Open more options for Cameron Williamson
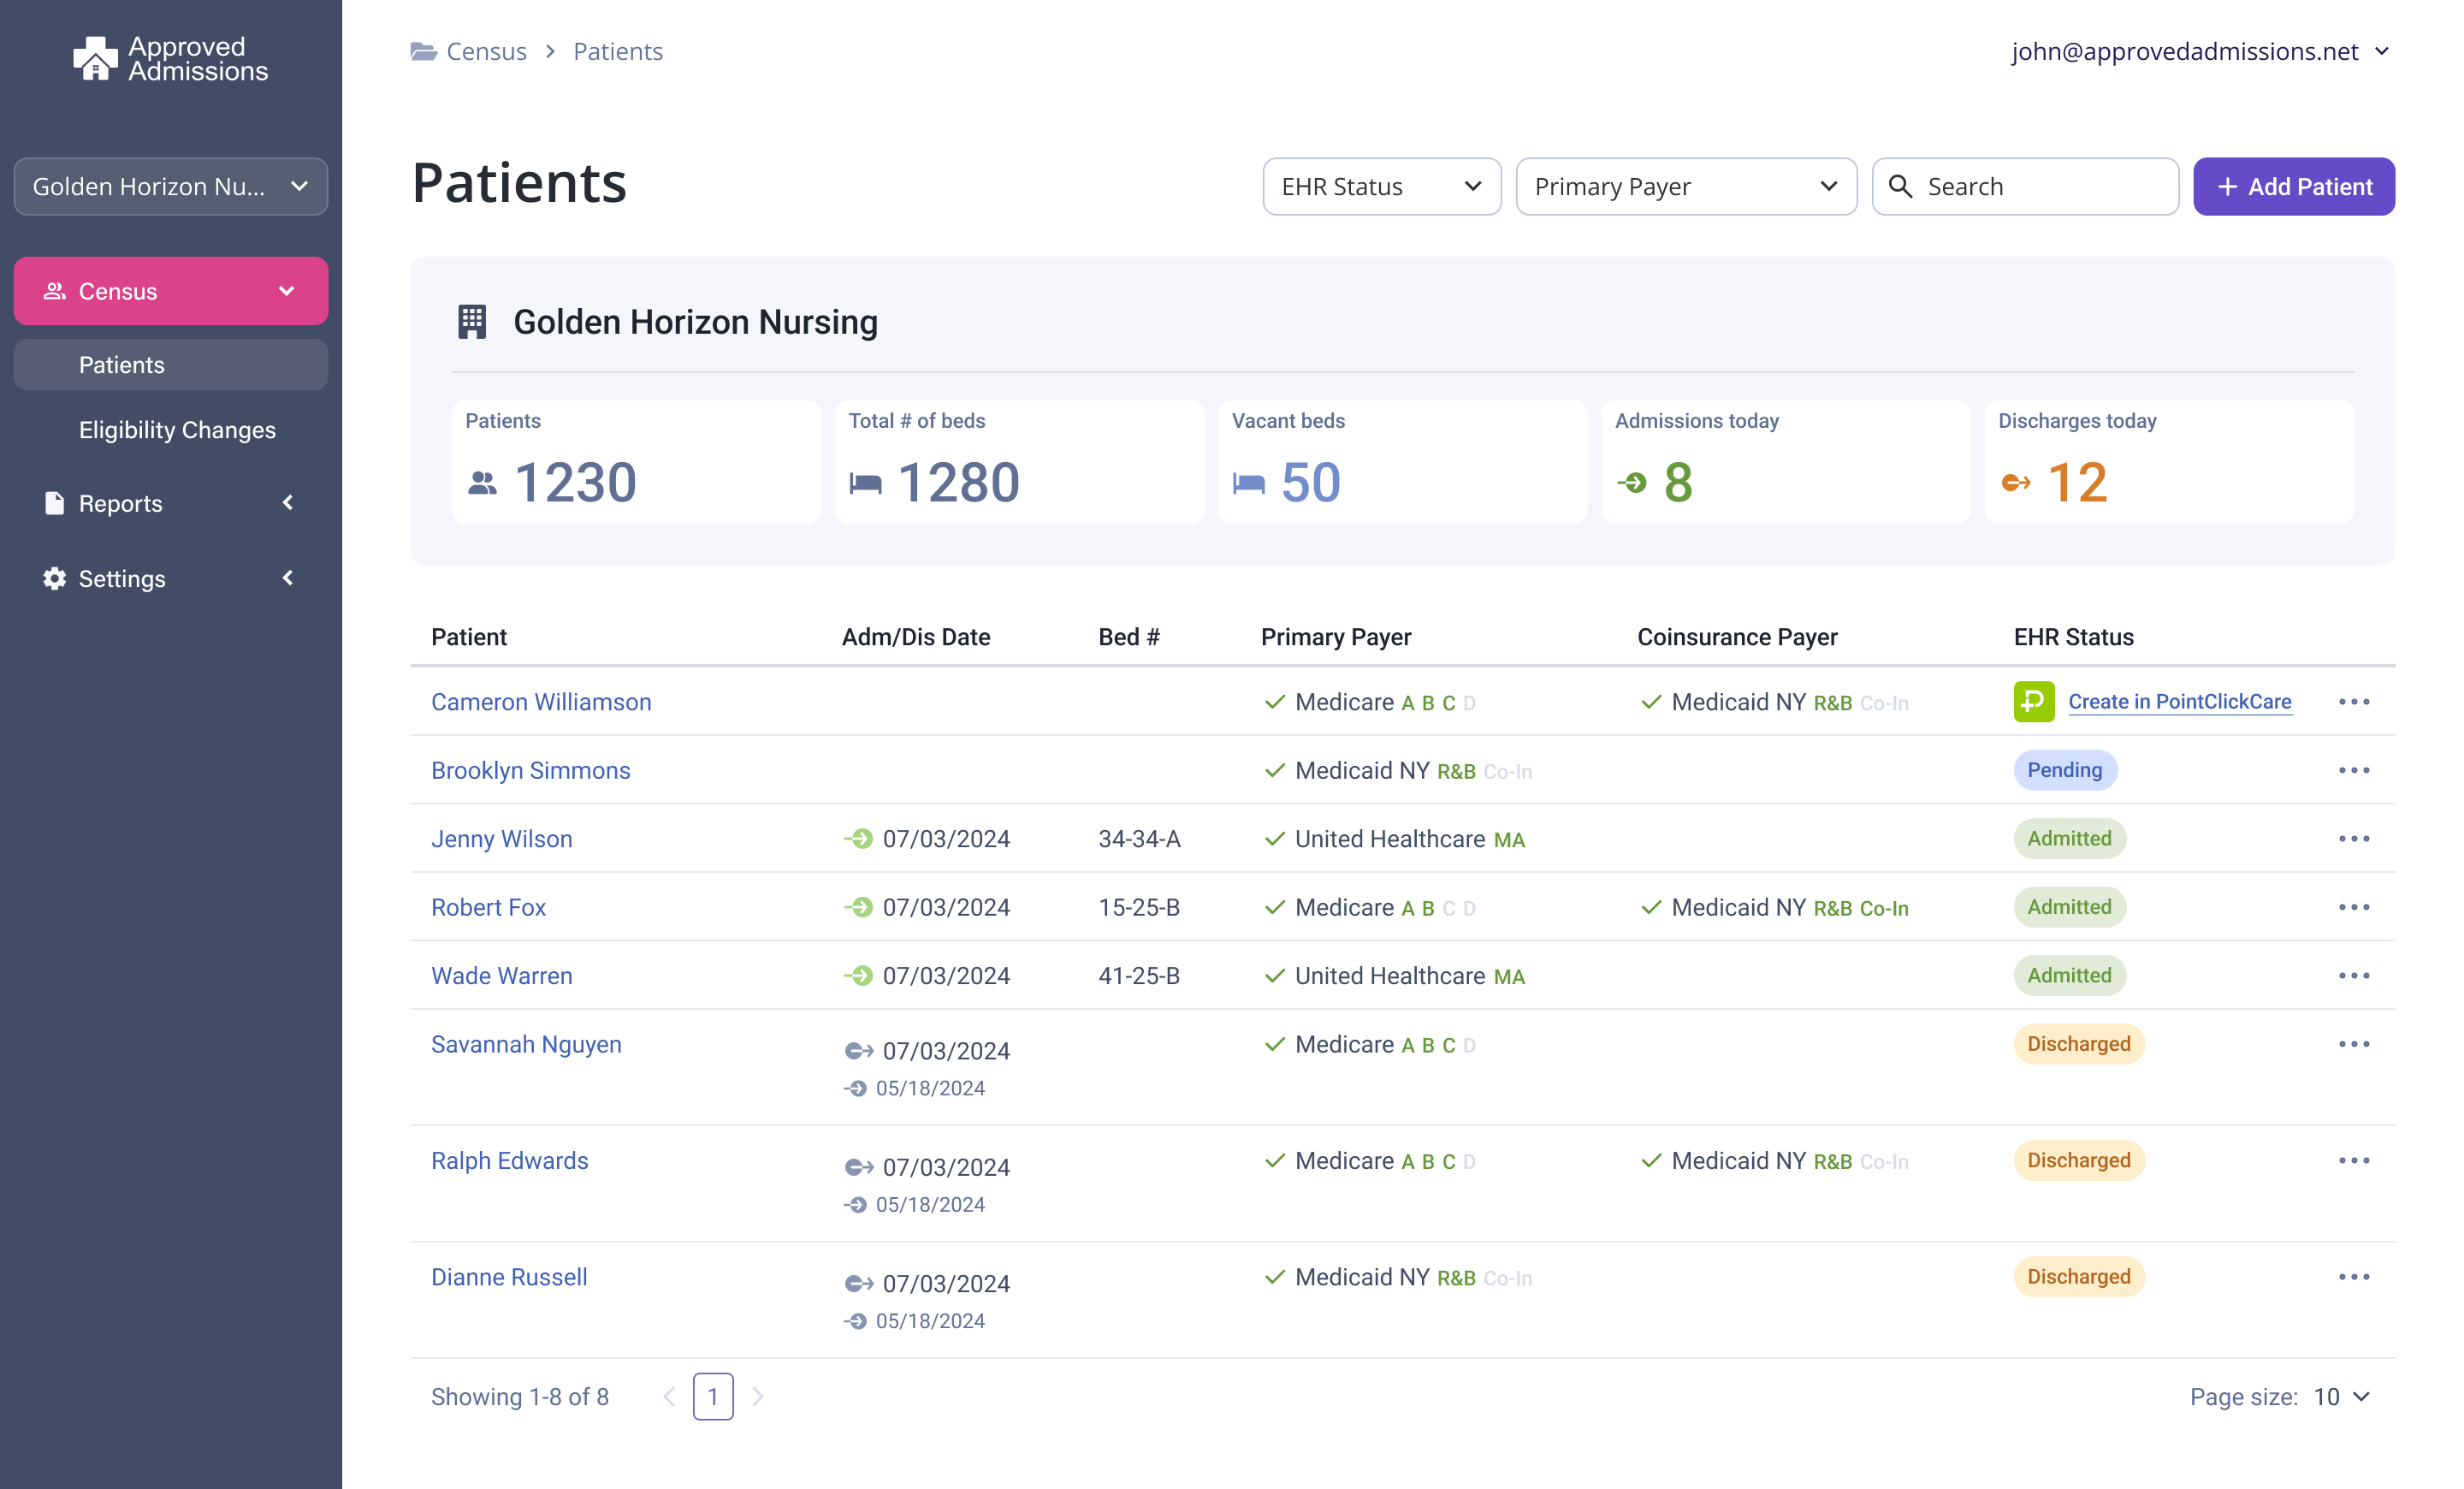Image resolution: width=2464 pixels, height=1489 pixels. (2353, 701)
